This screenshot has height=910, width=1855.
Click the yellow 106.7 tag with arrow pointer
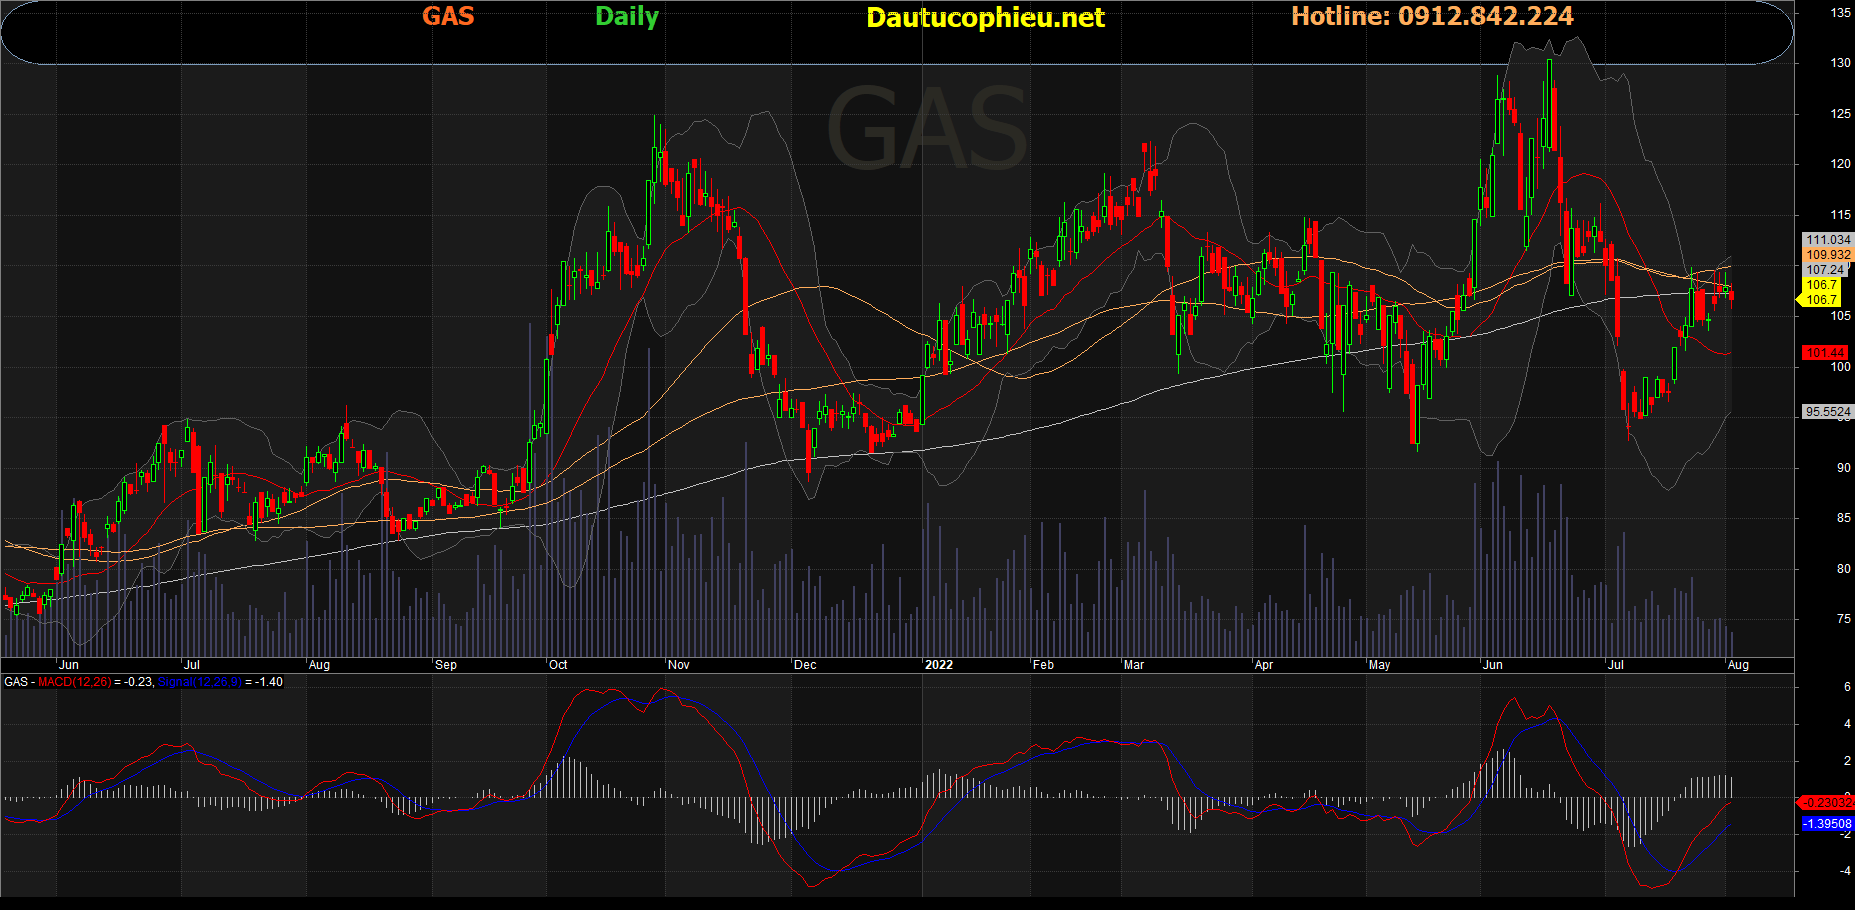(x=1820, y=300)
